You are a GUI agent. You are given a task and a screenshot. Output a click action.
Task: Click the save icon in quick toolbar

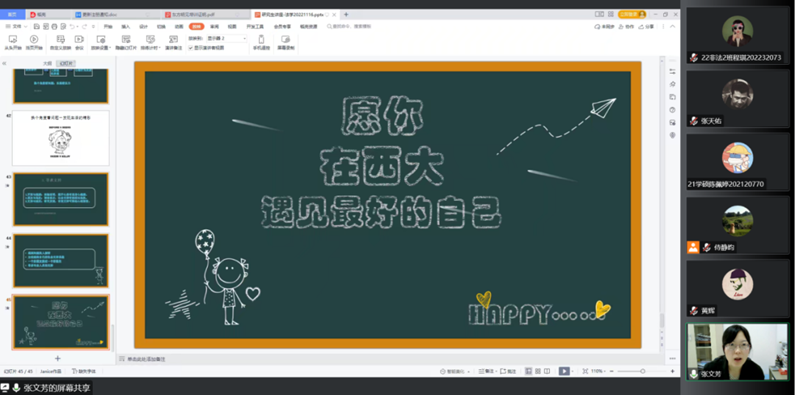click(37, 26)
